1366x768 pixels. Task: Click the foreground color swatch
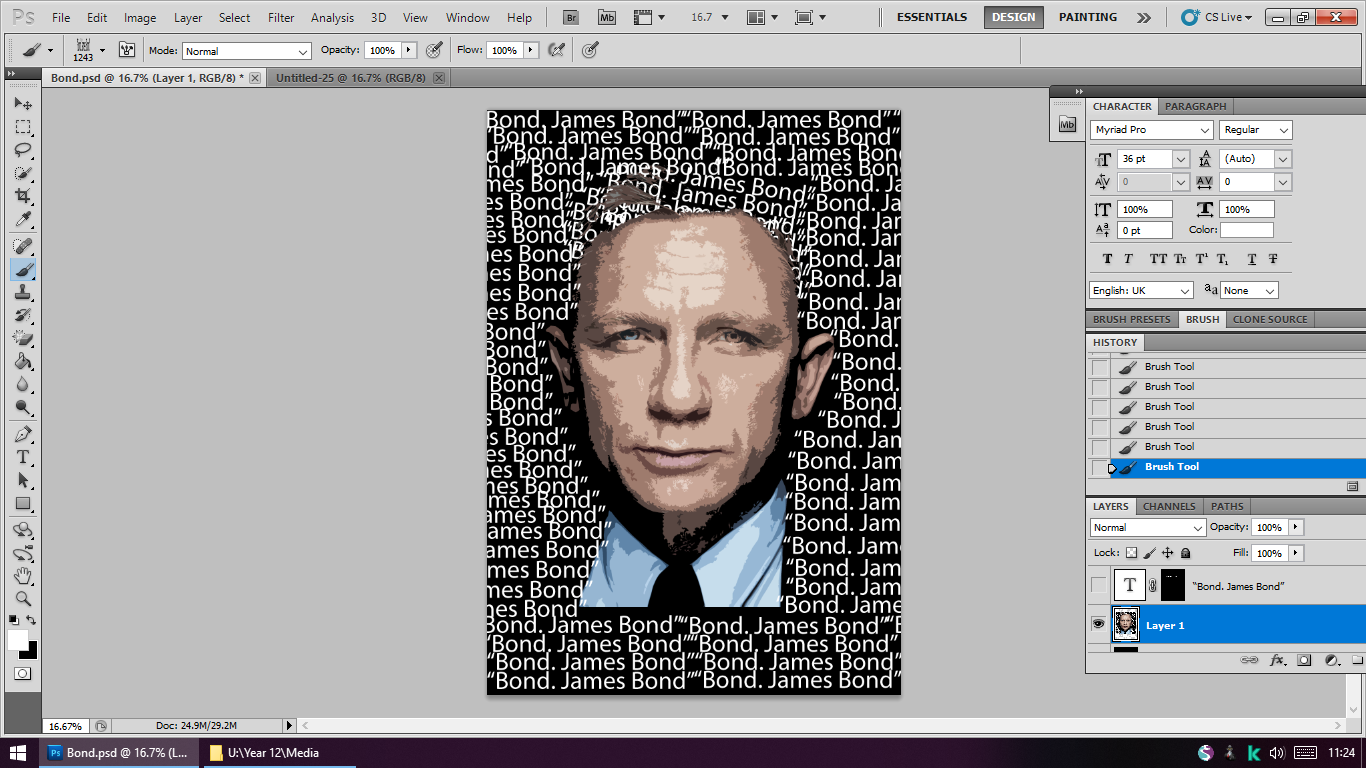point(18,640)
